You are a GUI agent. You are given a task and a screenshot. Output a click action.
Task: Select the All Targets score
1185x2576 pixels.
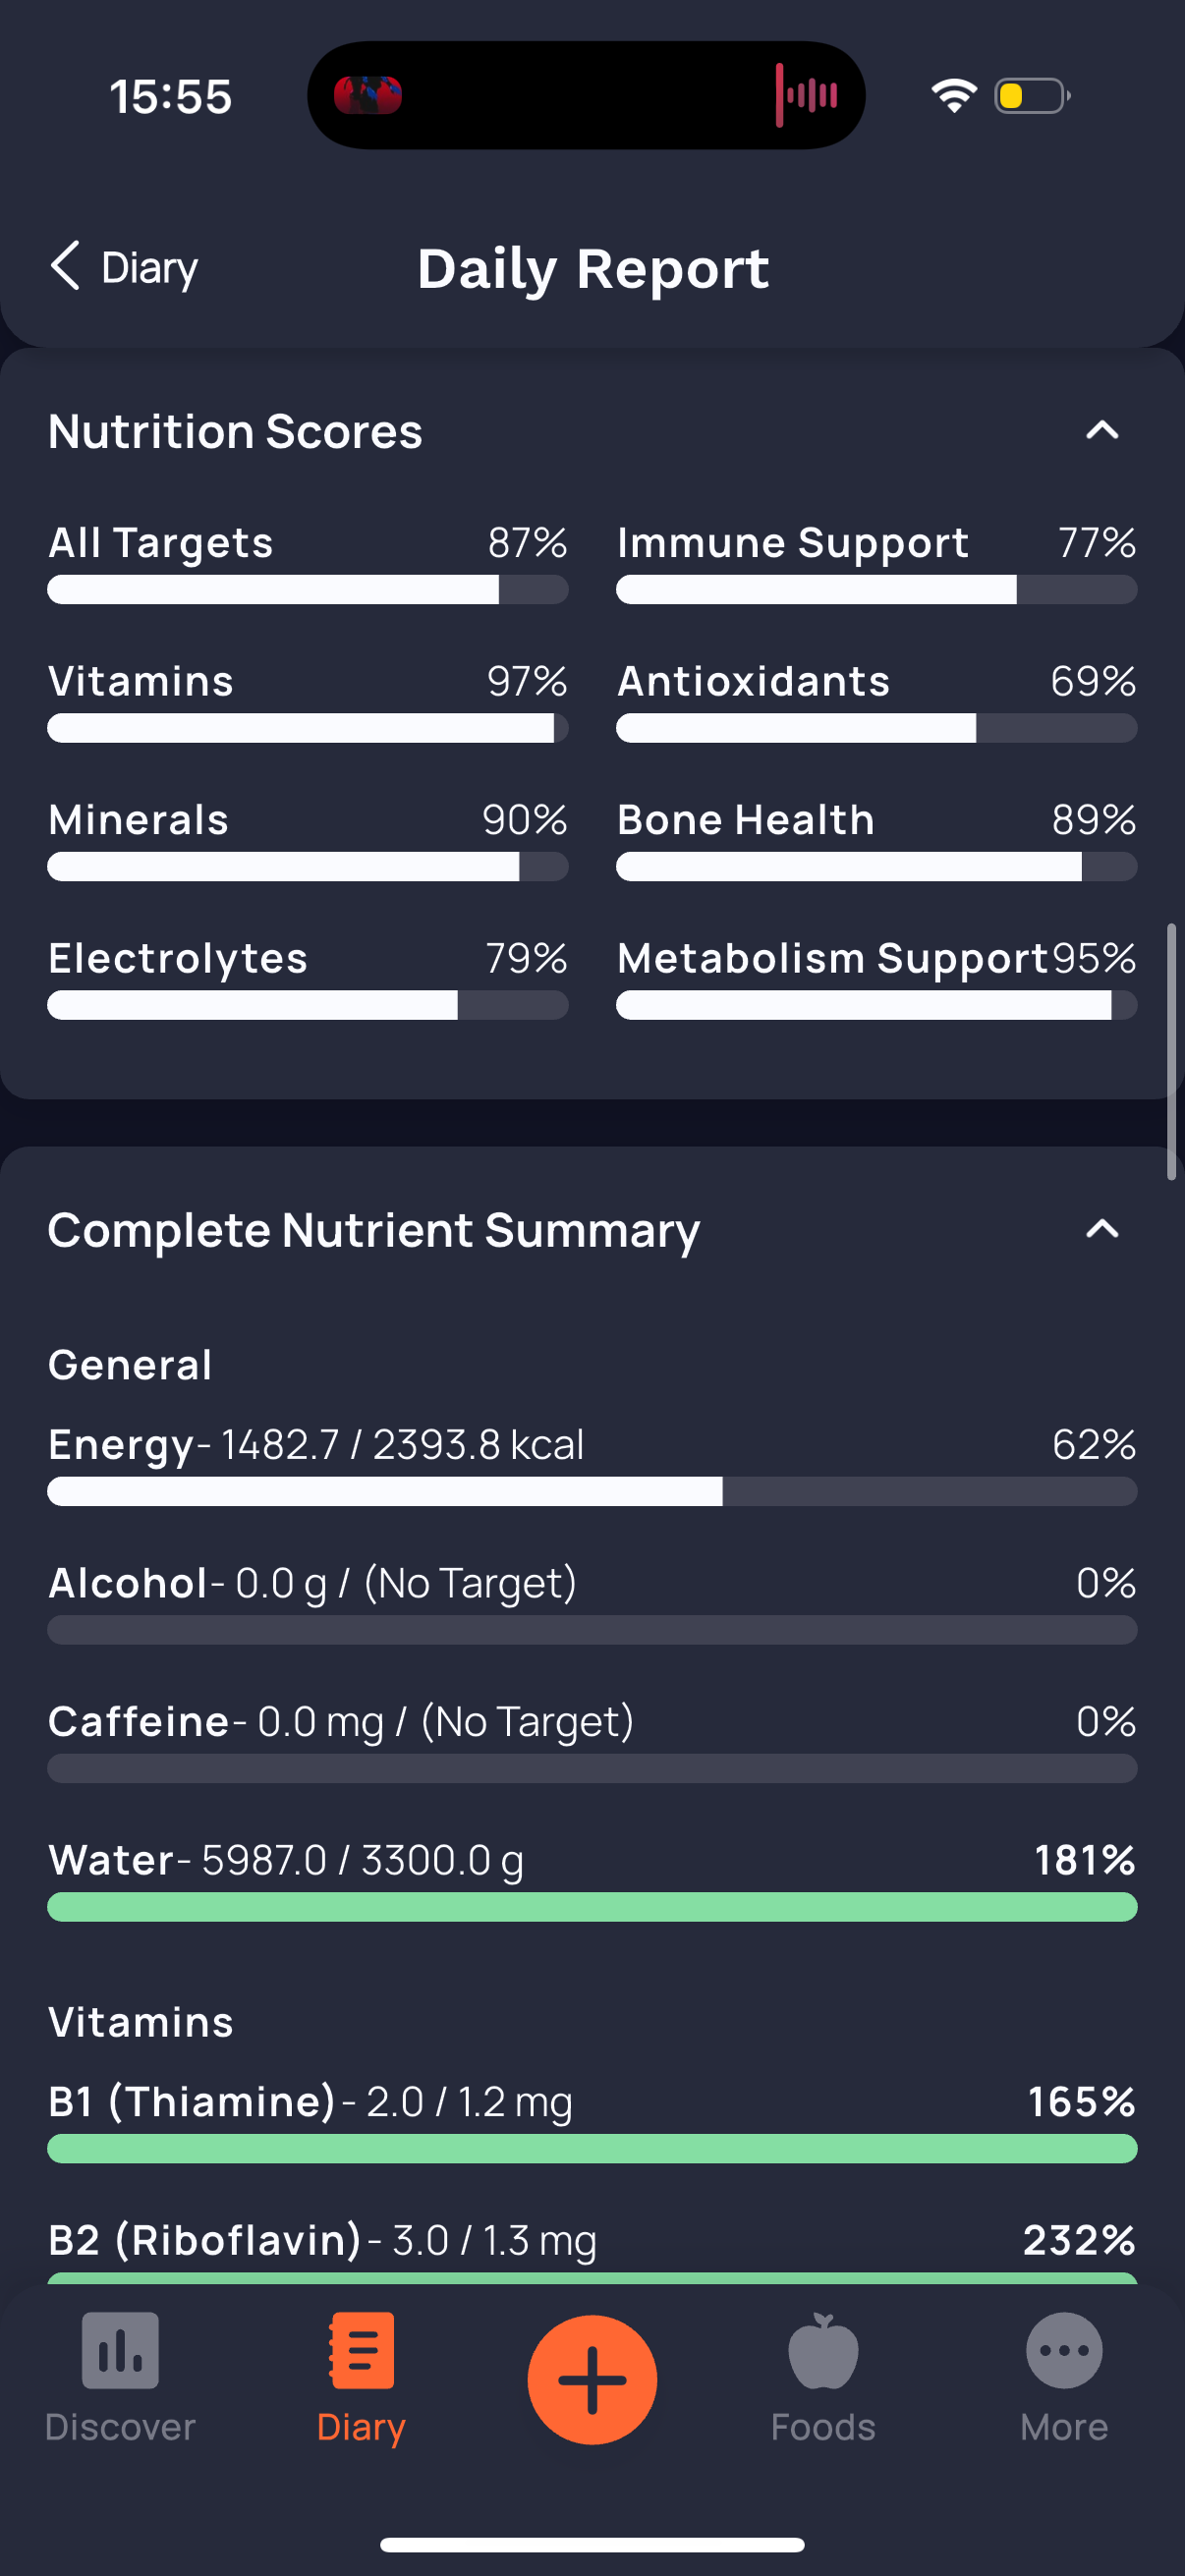[x=308, y=562]
